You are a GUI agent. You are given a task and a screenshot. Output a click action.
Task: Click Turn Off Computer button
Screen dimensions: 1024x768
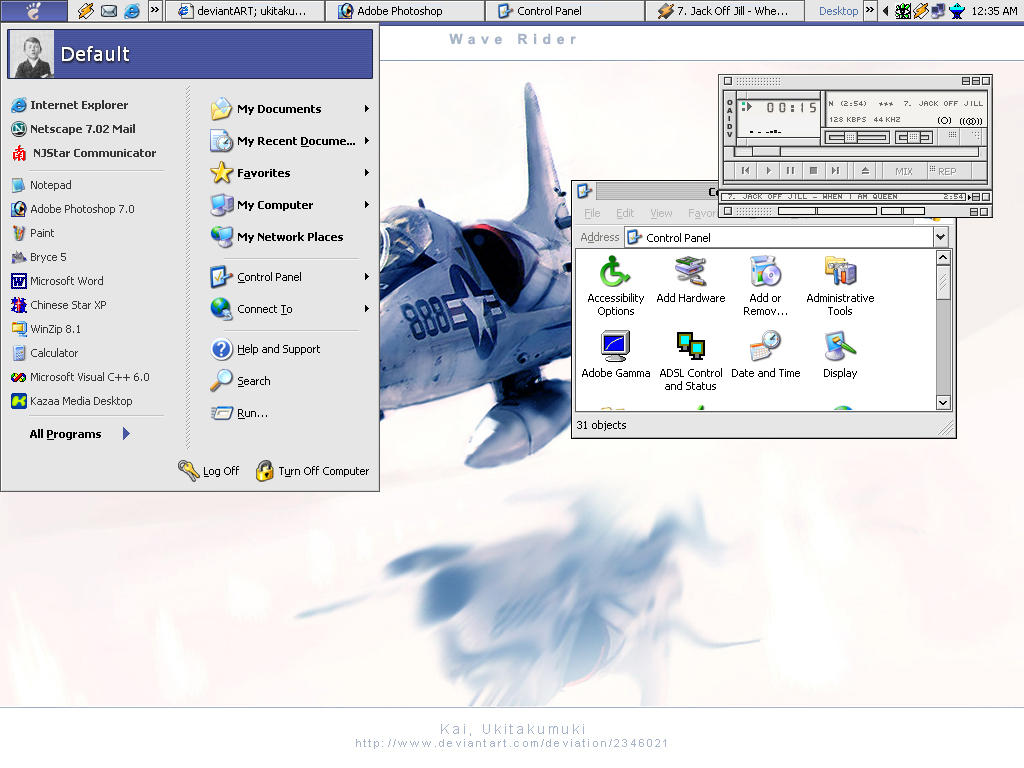tap(313, 471)
